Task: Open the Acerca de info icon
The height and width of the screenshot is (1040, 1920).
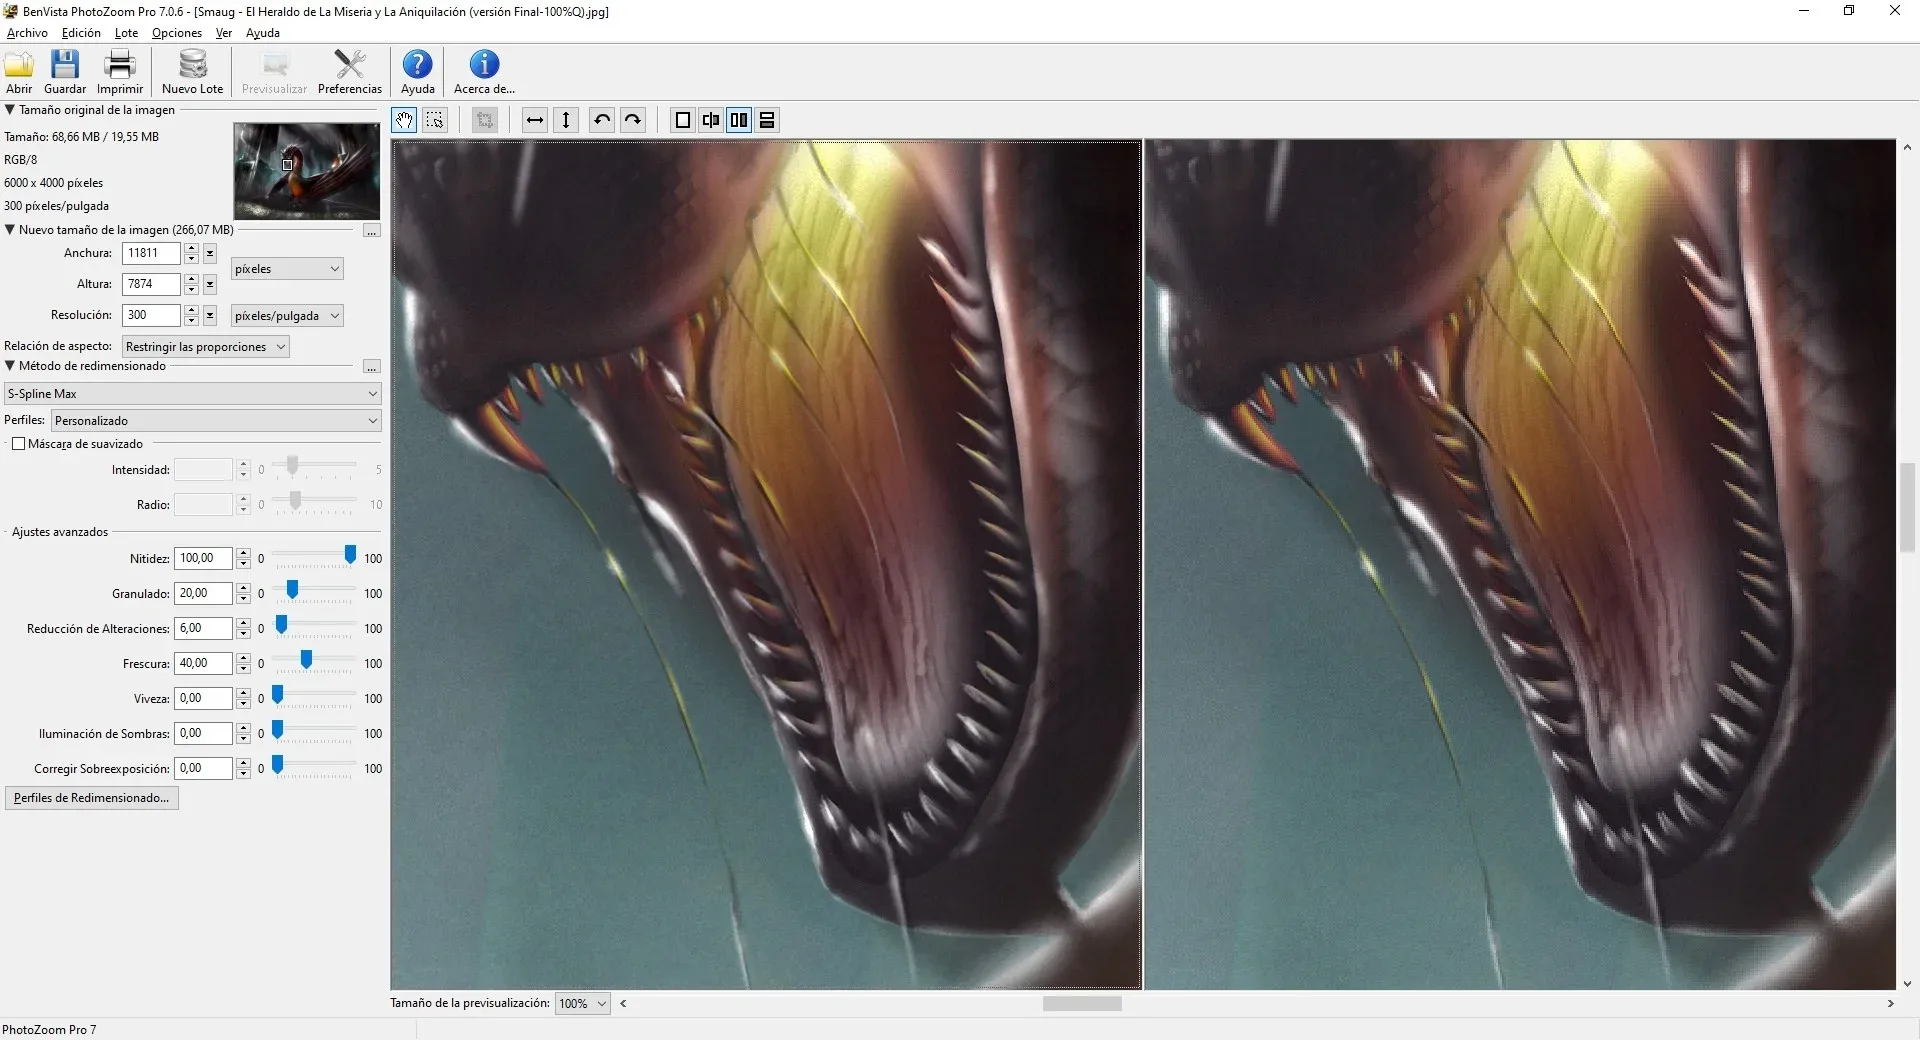Action: click(484, 65)
